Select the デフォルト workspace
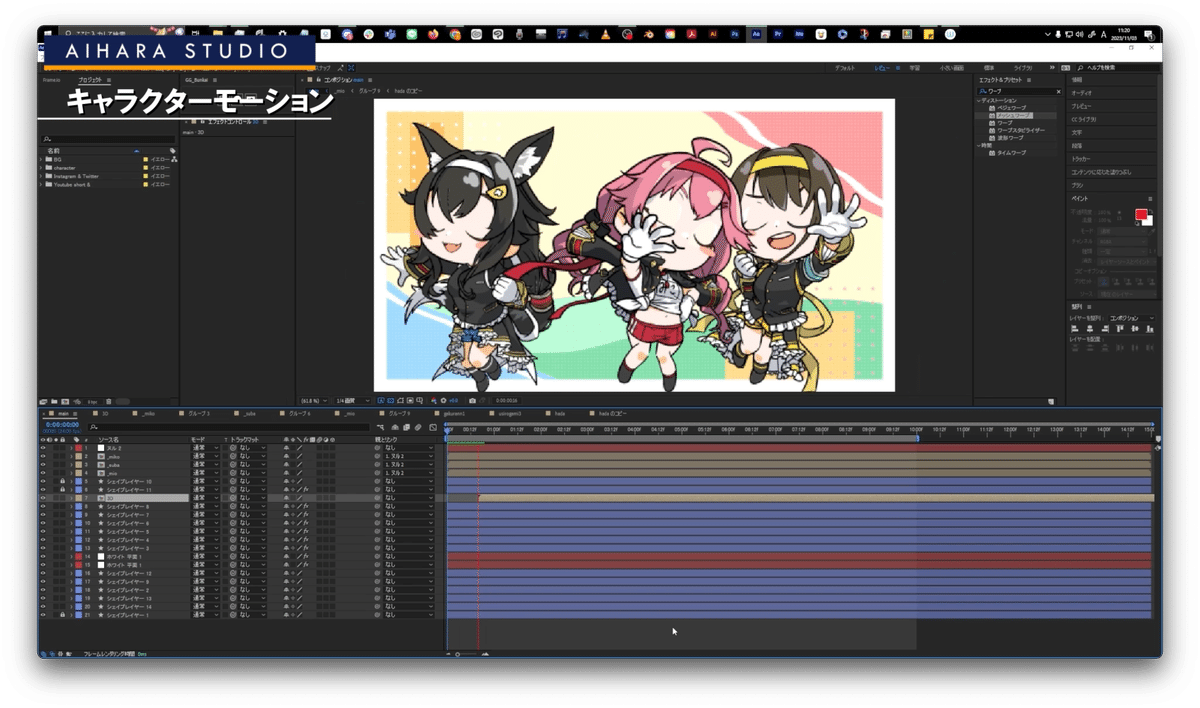 click(x=845, y=68)
